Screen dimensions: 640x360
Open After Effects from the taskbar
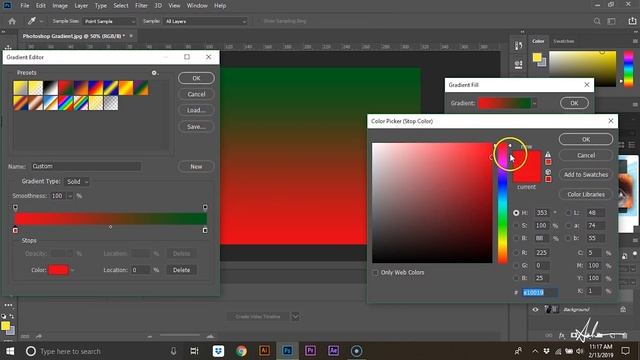[333, 351]
